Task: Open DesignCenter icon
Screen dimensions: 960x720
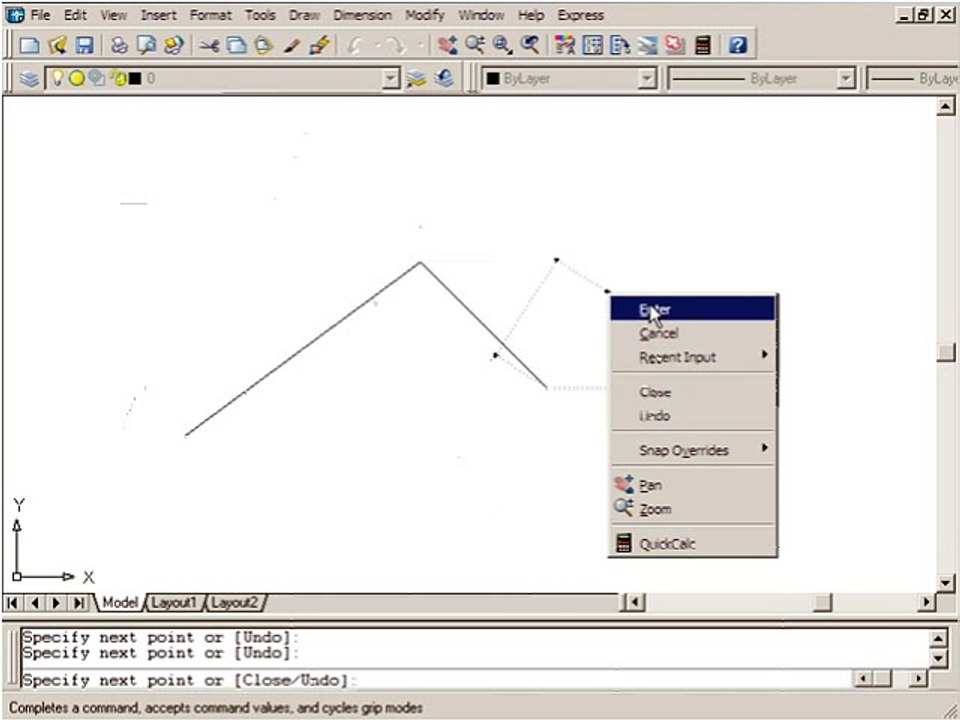Action: (593, 45)
